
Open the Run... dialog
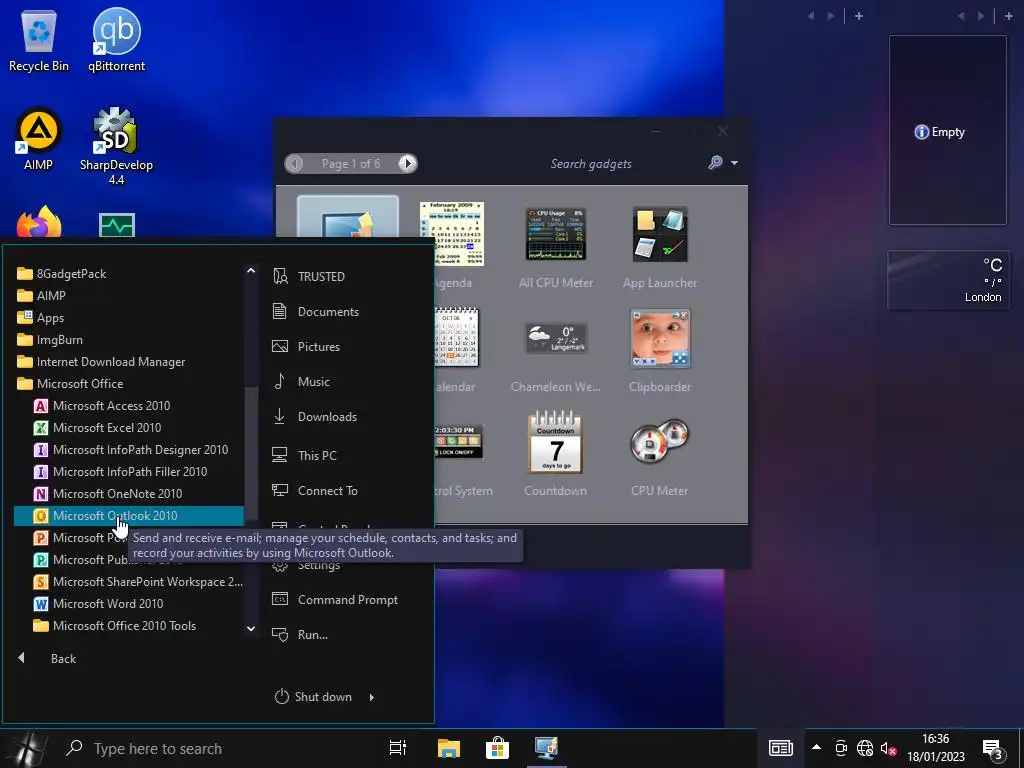(x=300, y=635)
